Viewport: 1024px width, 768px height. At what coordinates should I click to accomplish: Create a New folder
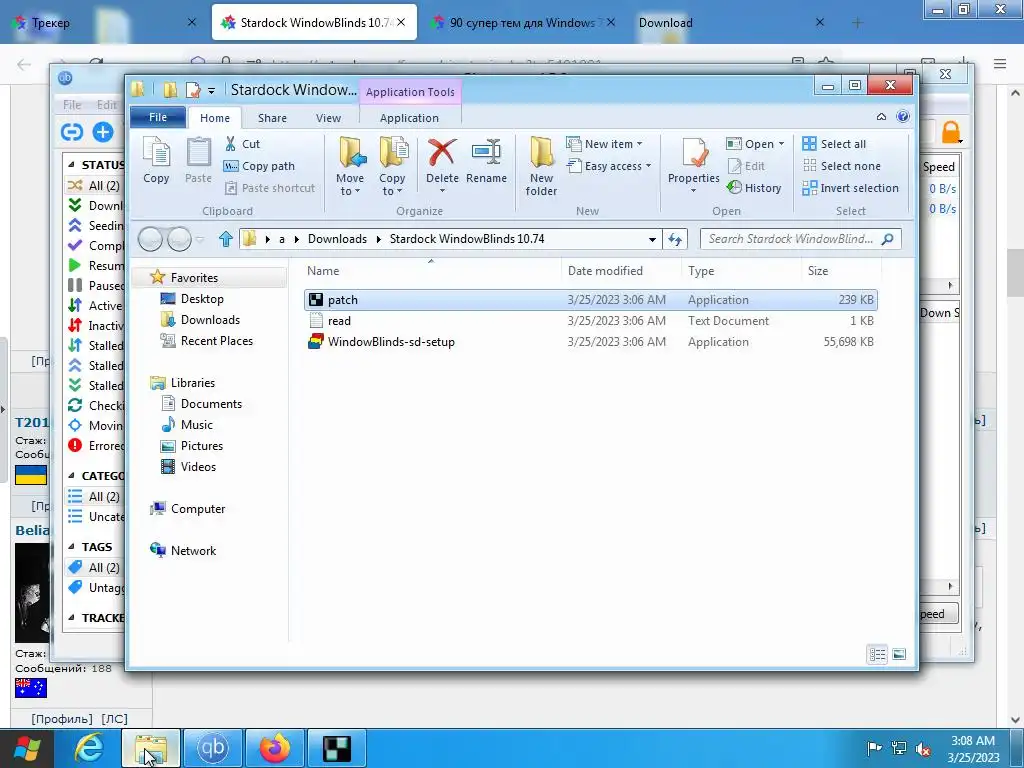point(541,166)
